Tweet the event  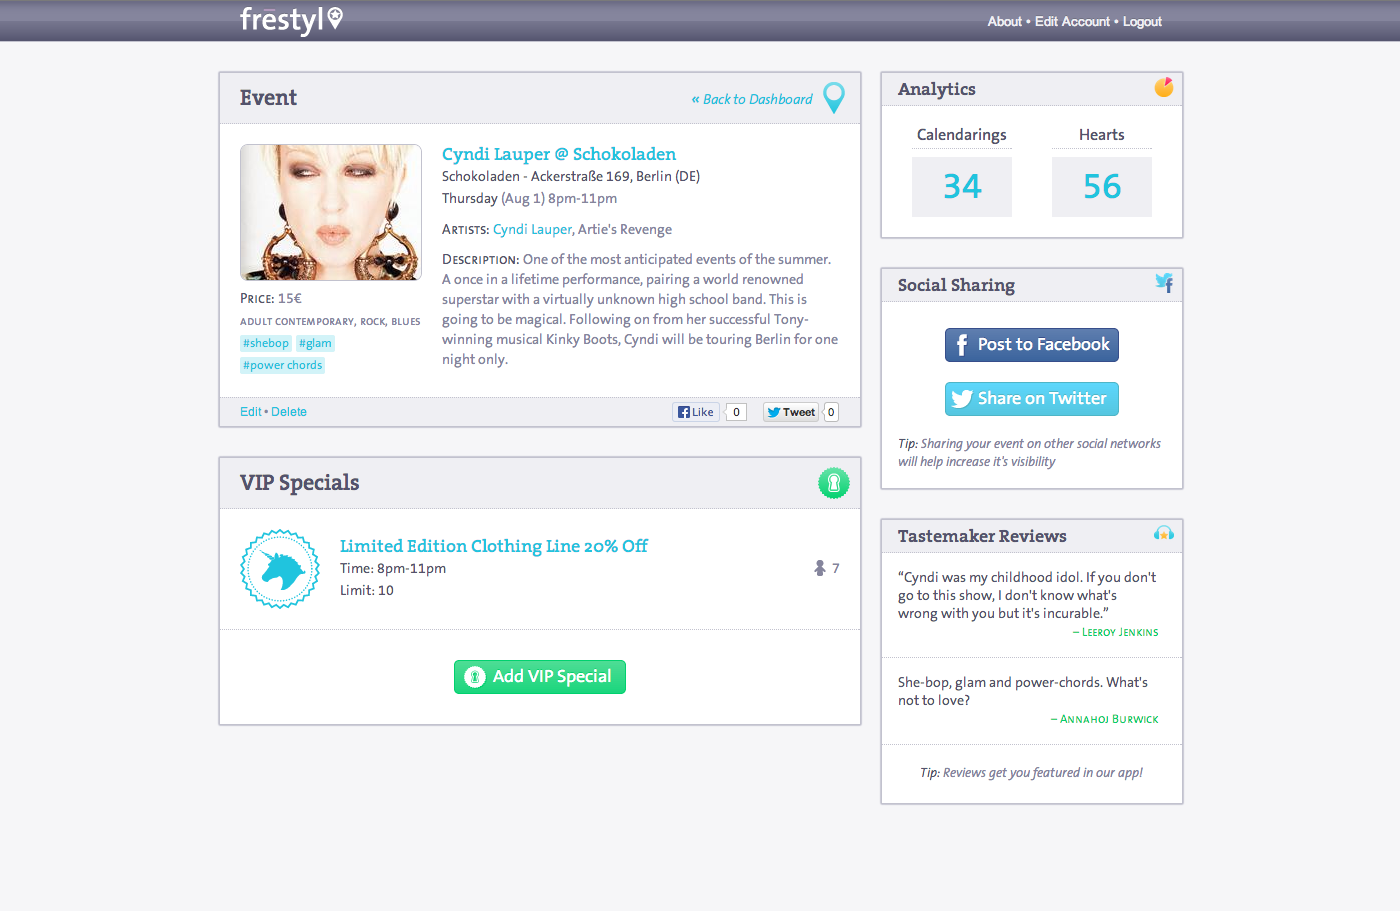click(x=791, y=412)
